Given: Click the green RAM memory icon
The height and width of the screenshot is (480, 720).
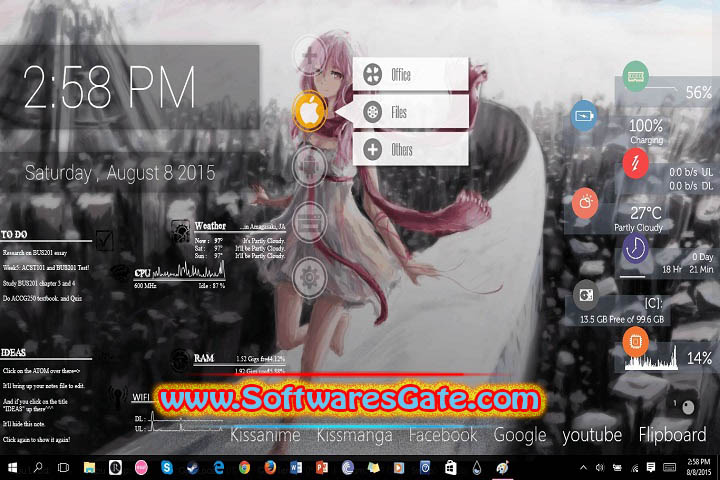Looking at the screenshot, I should pos(636,76).
